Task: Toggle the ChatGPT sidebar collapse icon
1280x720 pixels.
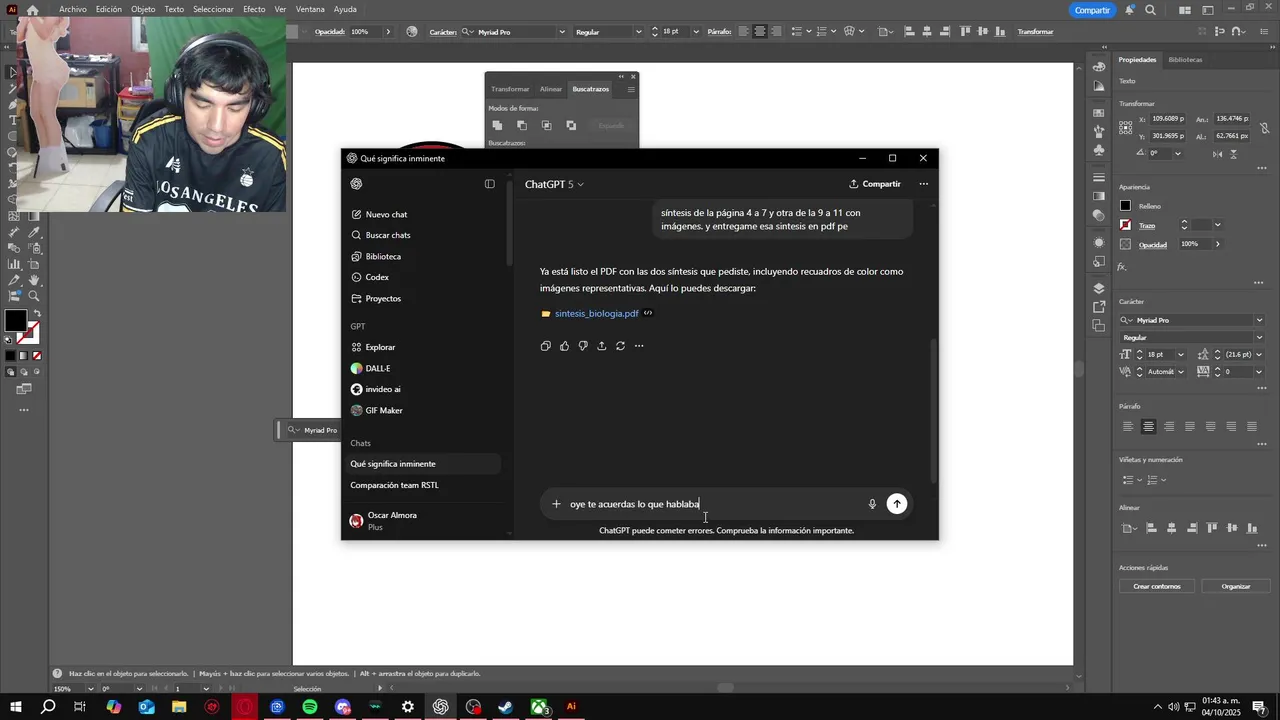Action: pyautogui.click(x=490, y=184)
